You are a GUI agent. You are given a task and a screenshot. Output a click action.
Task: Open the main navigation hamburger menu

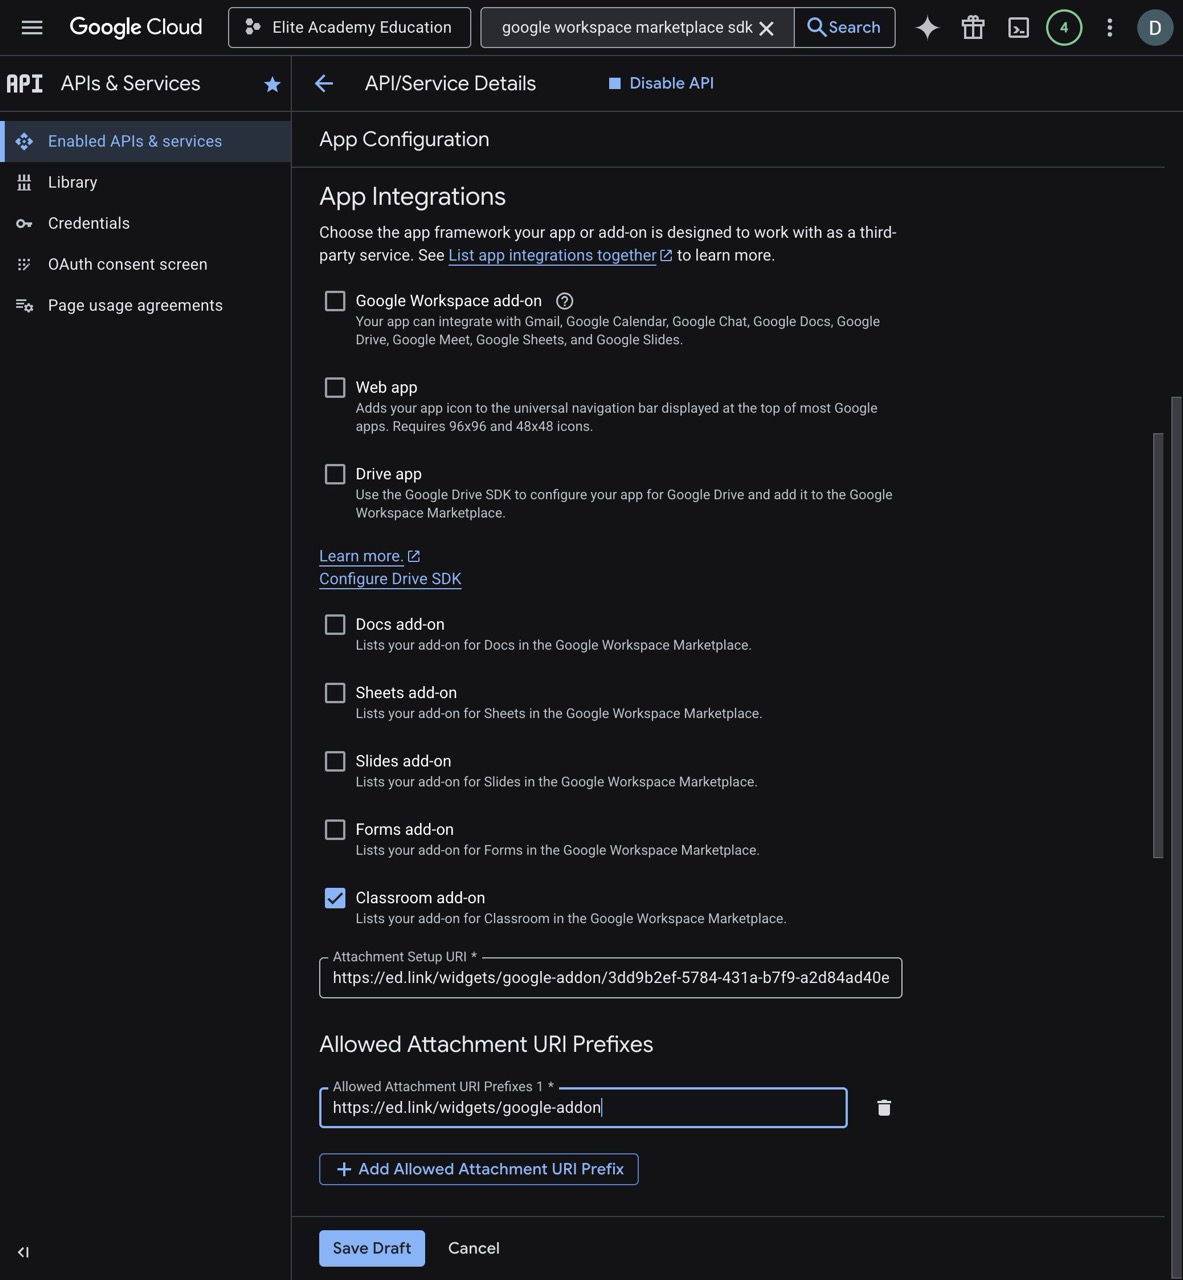[32, 27]
